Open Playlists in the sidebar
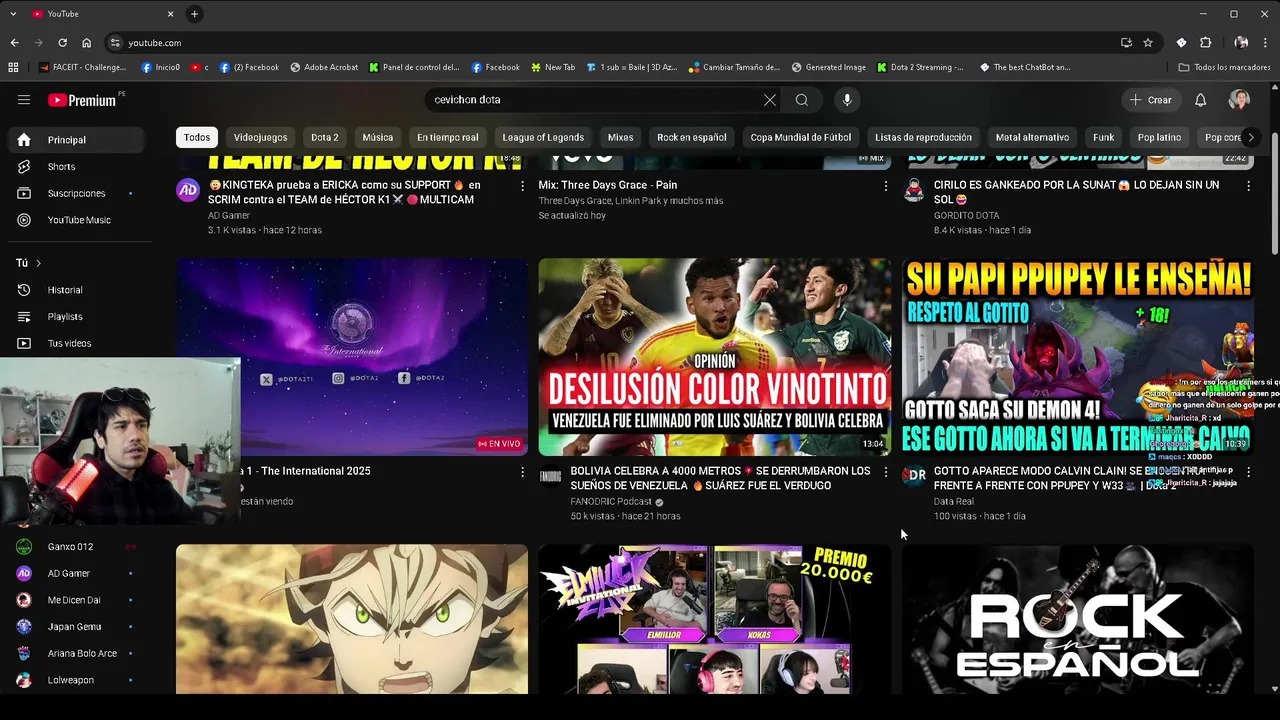Image resolution: width=1280 pixels, height=720 pixels. [x=76, y=317]
